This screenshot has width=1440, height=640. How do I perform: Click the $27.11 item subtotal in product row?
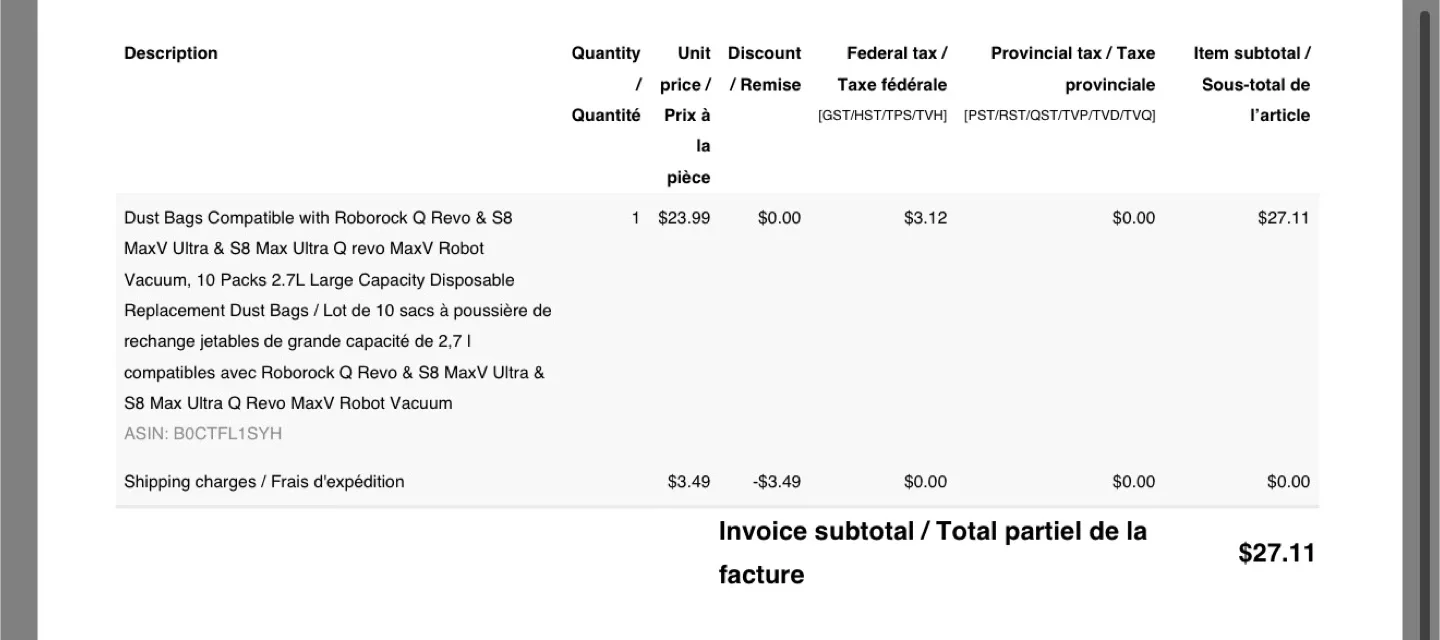tap(1283, 218)
